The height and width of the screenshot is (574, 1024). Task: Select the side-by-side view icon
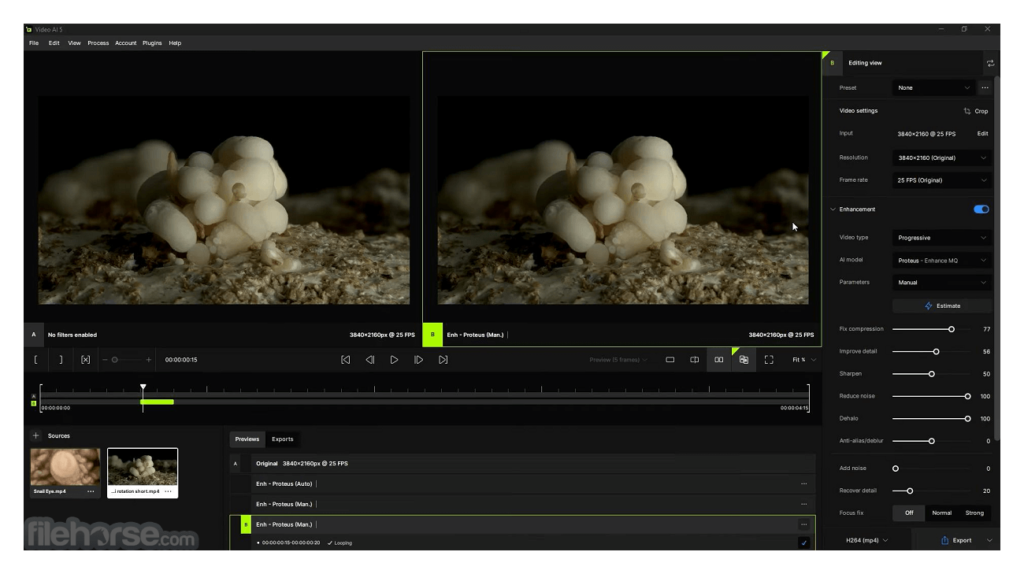click(x=718, y=360)
